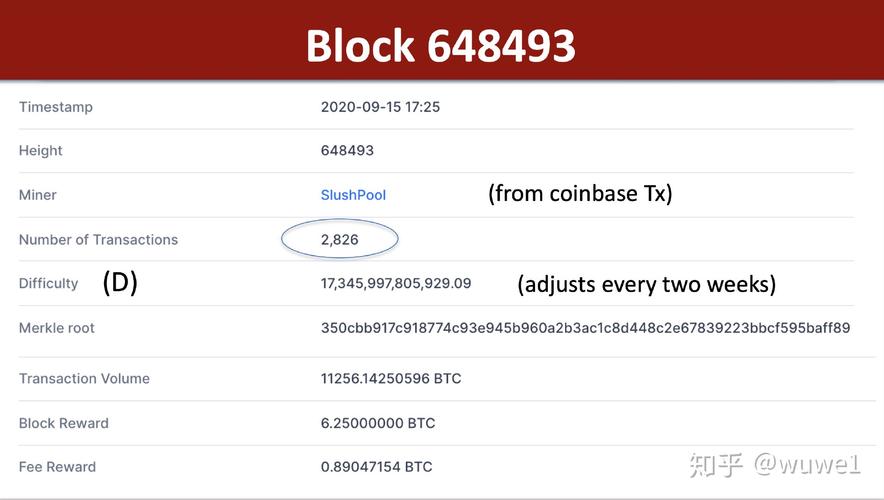Click the "Number of Transactions" row label
The width and height of the screenshot is (884, 500).
coord(98,240)
